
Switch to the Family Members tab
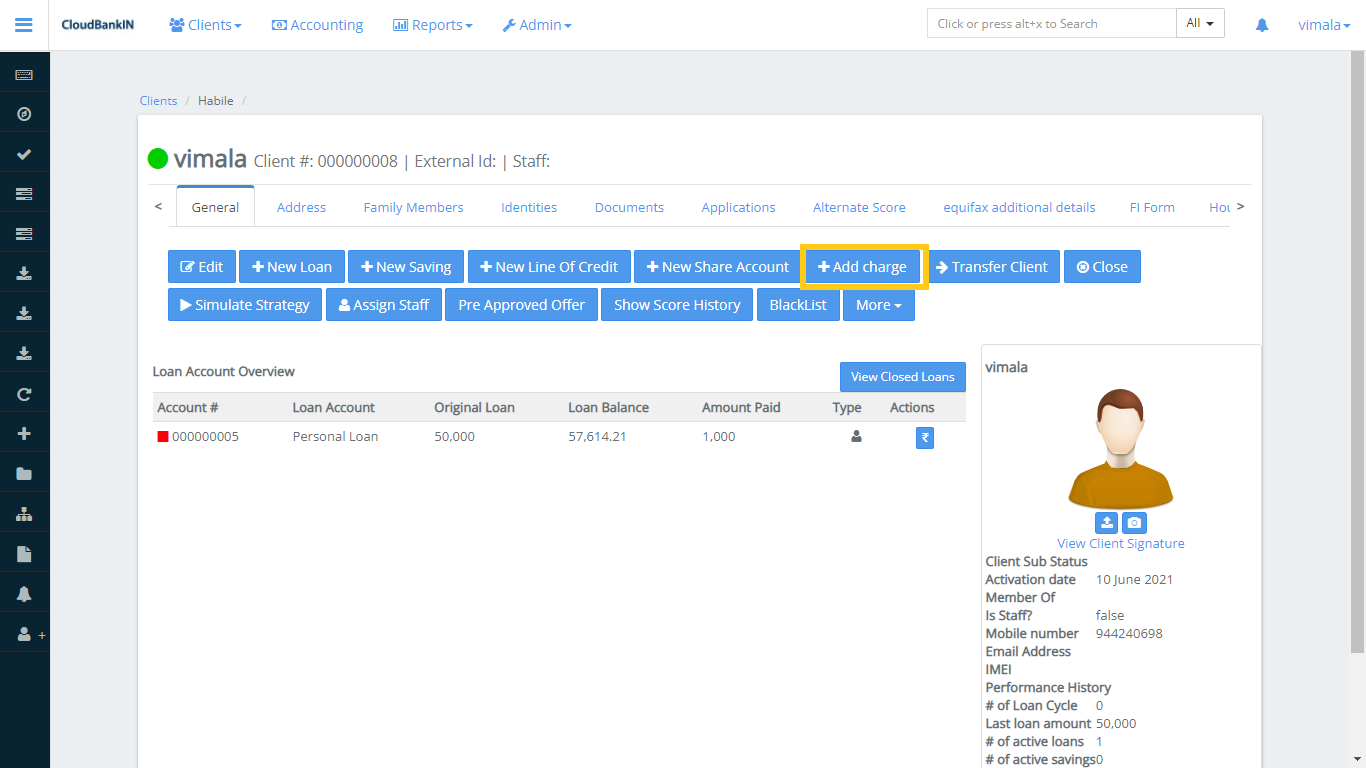413,207
